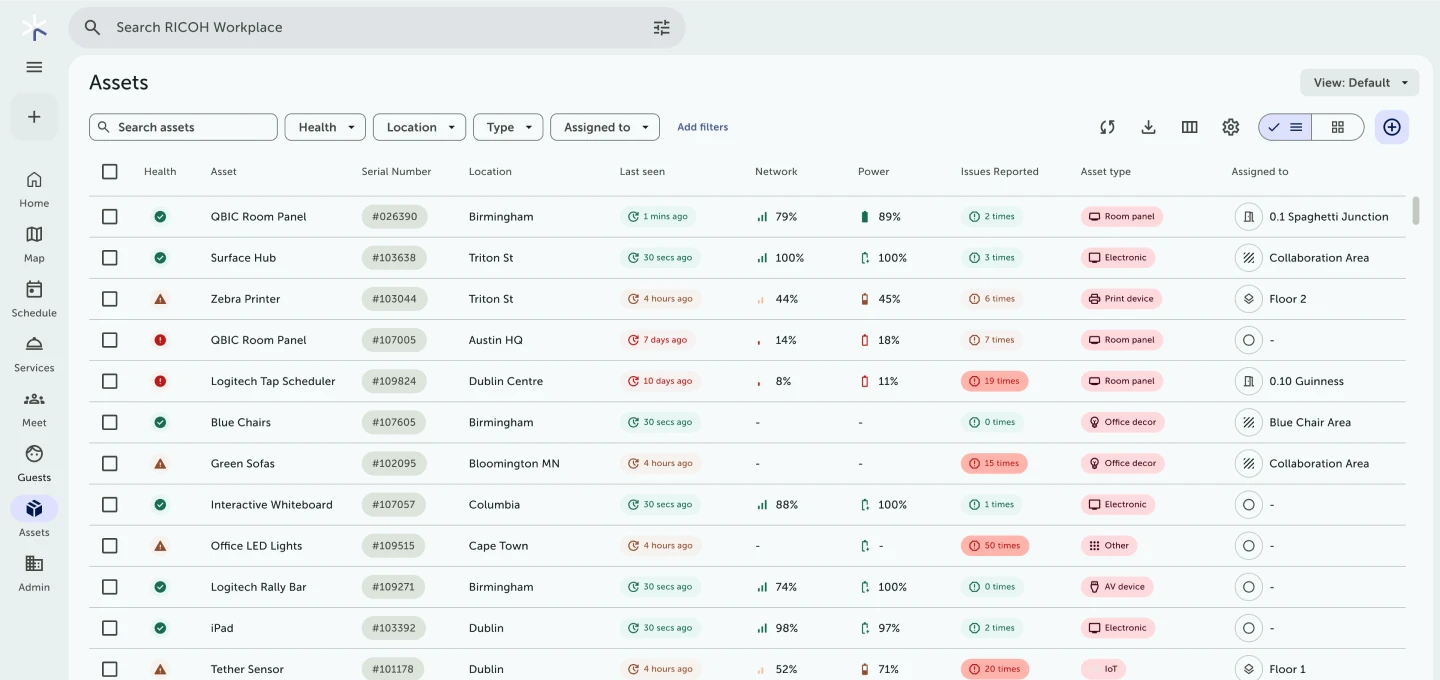Click the hamburger menu icon

[x=34, y=67]
